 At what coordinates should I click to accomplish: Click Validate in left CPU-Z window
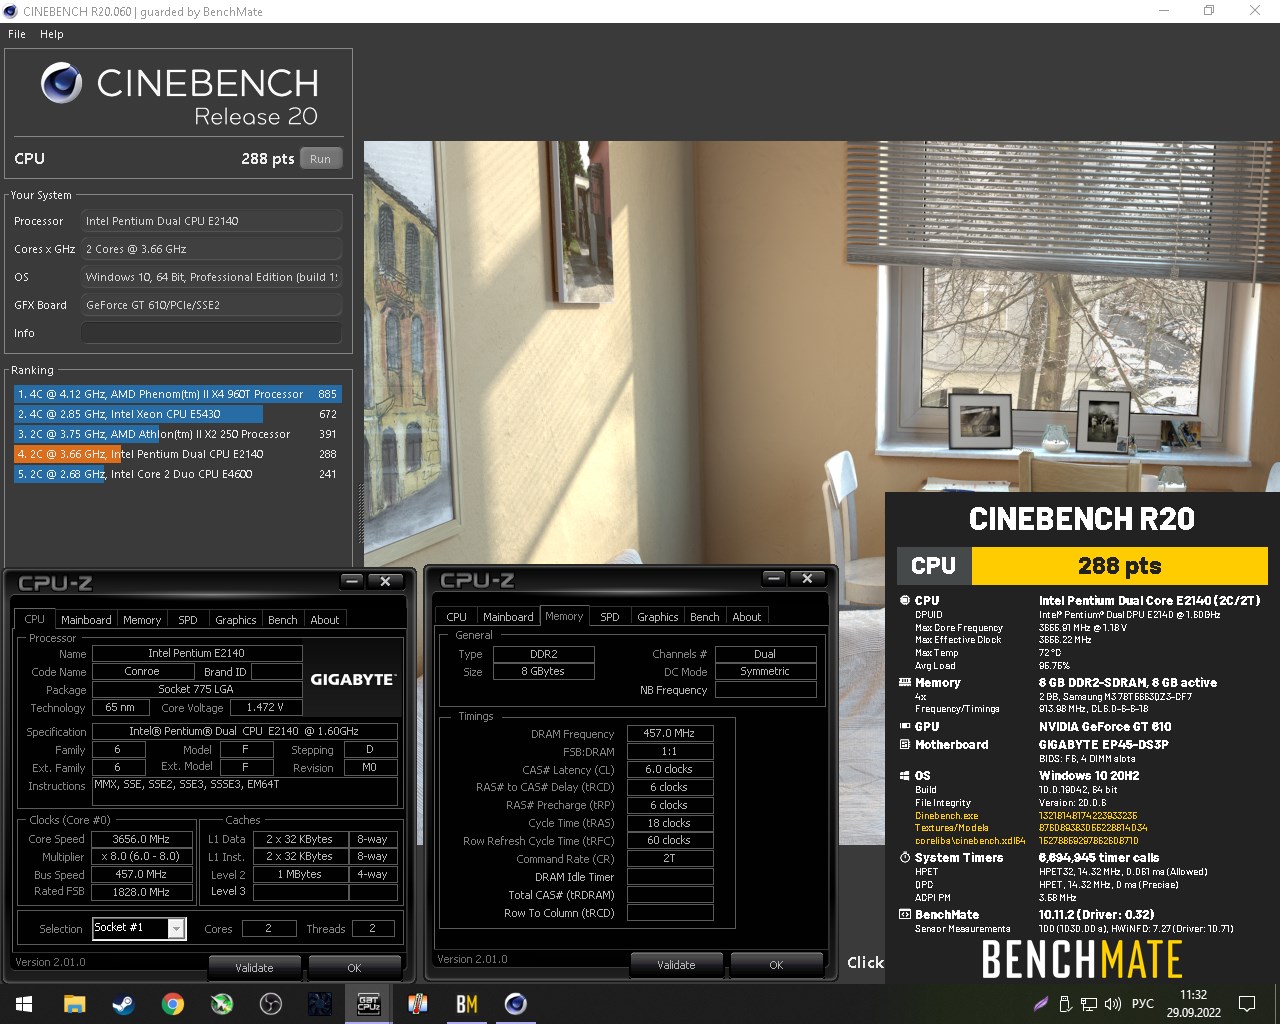tap(254, 967)
